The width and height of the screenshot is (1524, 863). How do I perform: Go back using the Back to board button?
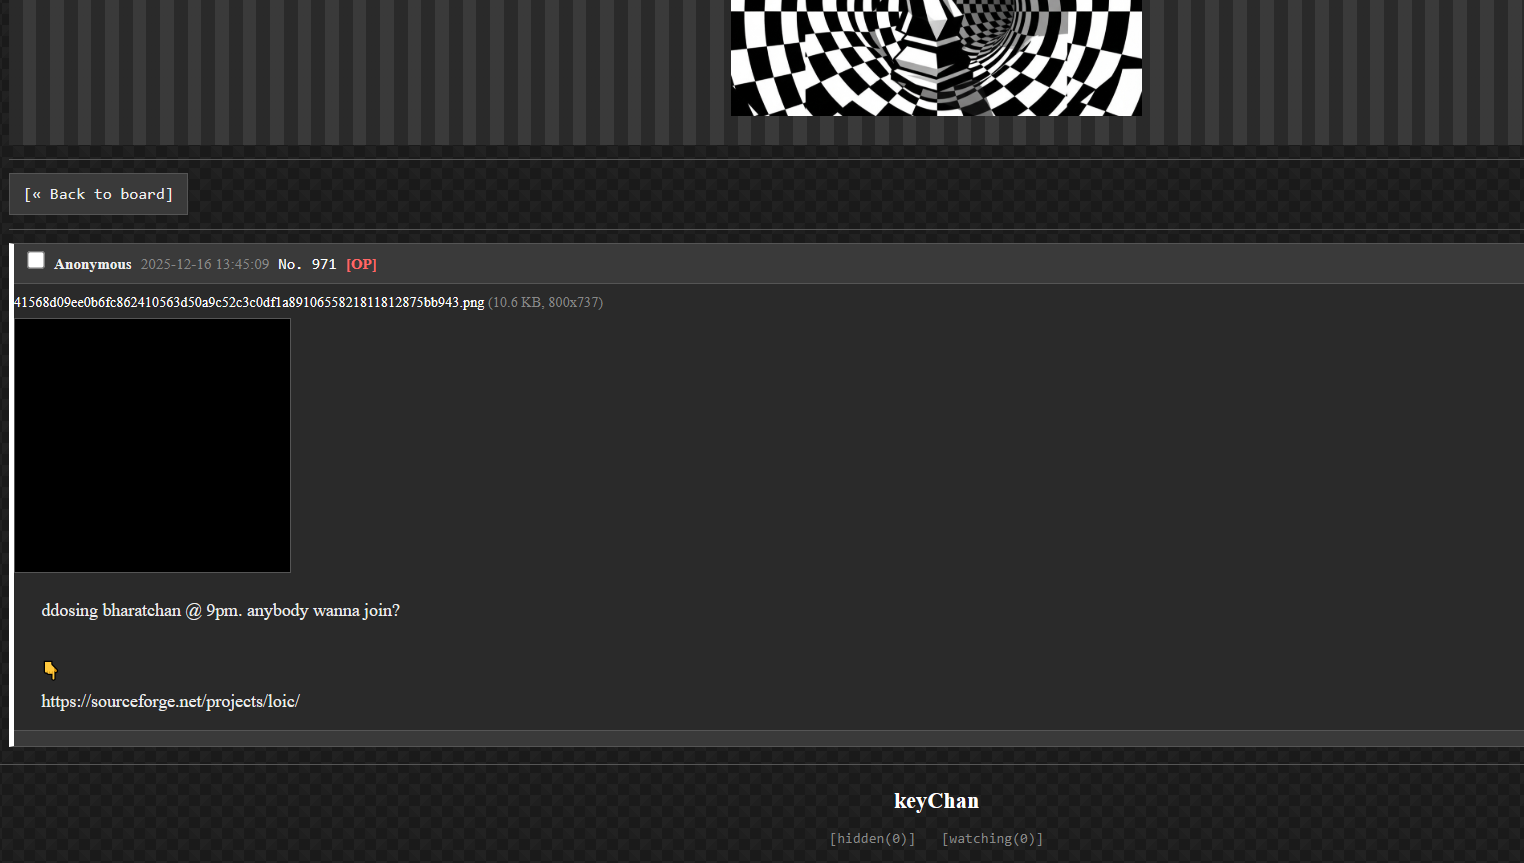98,194
